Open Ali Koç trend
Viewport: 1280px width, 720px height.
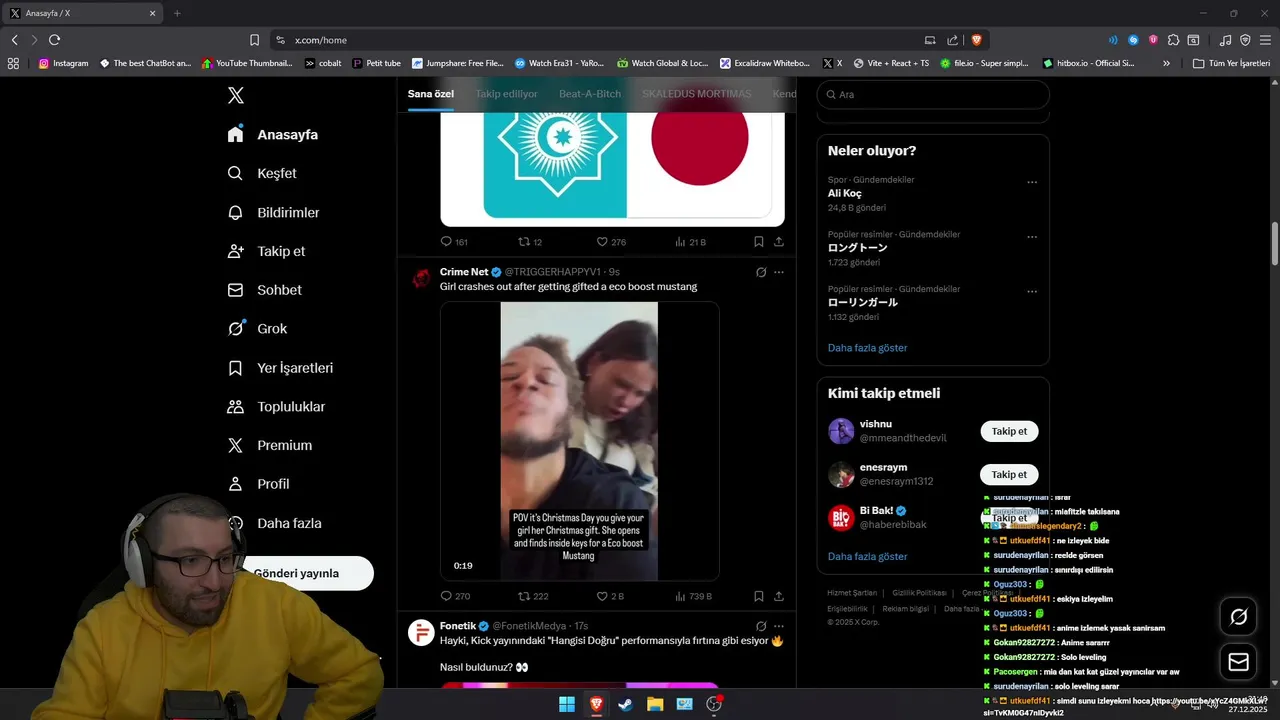(845, 193)
